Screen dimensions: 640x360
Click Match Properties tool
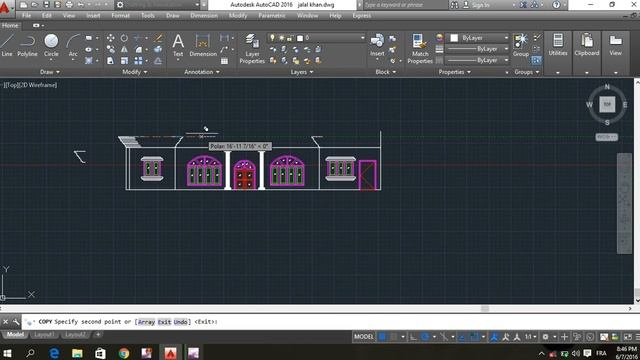pos(420,49)
